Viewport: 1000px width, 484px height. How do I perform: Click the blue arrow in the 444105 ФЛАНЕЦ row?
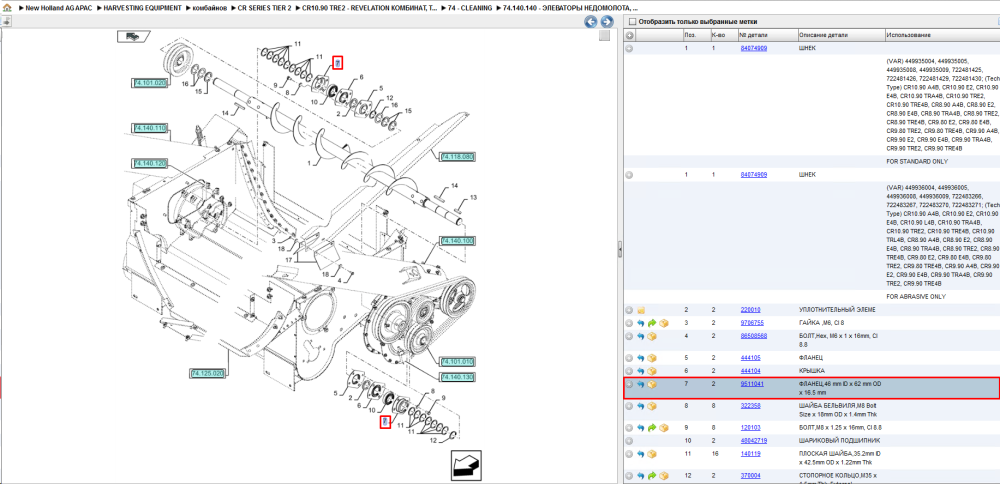641,358
